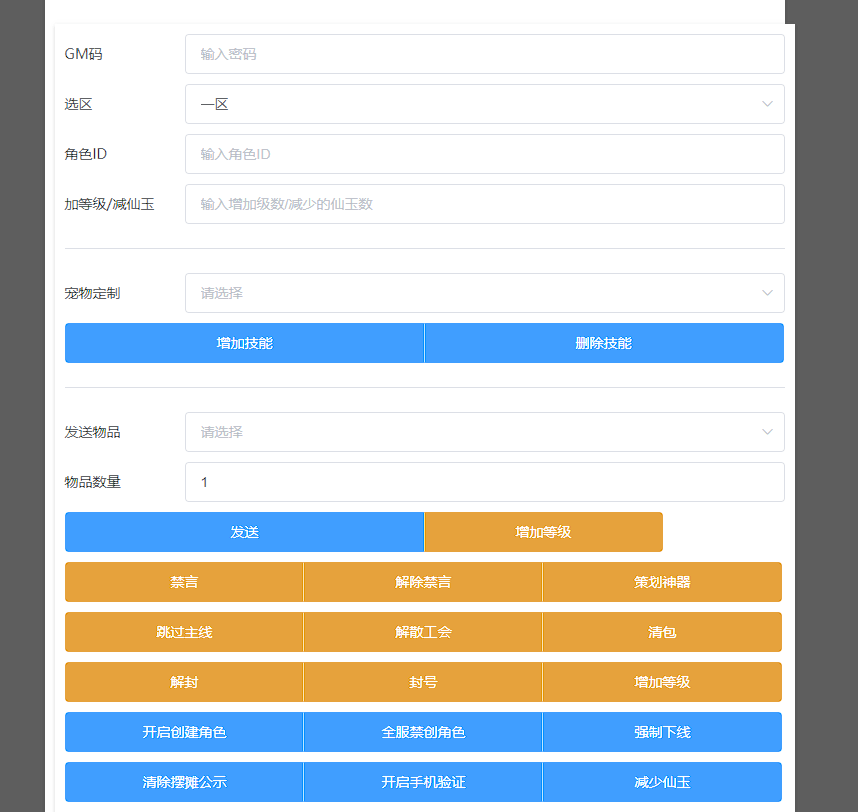Click the 策划神器 button
Image resolution: width=858 pixels, height=812 pixels.
point(662,582)
